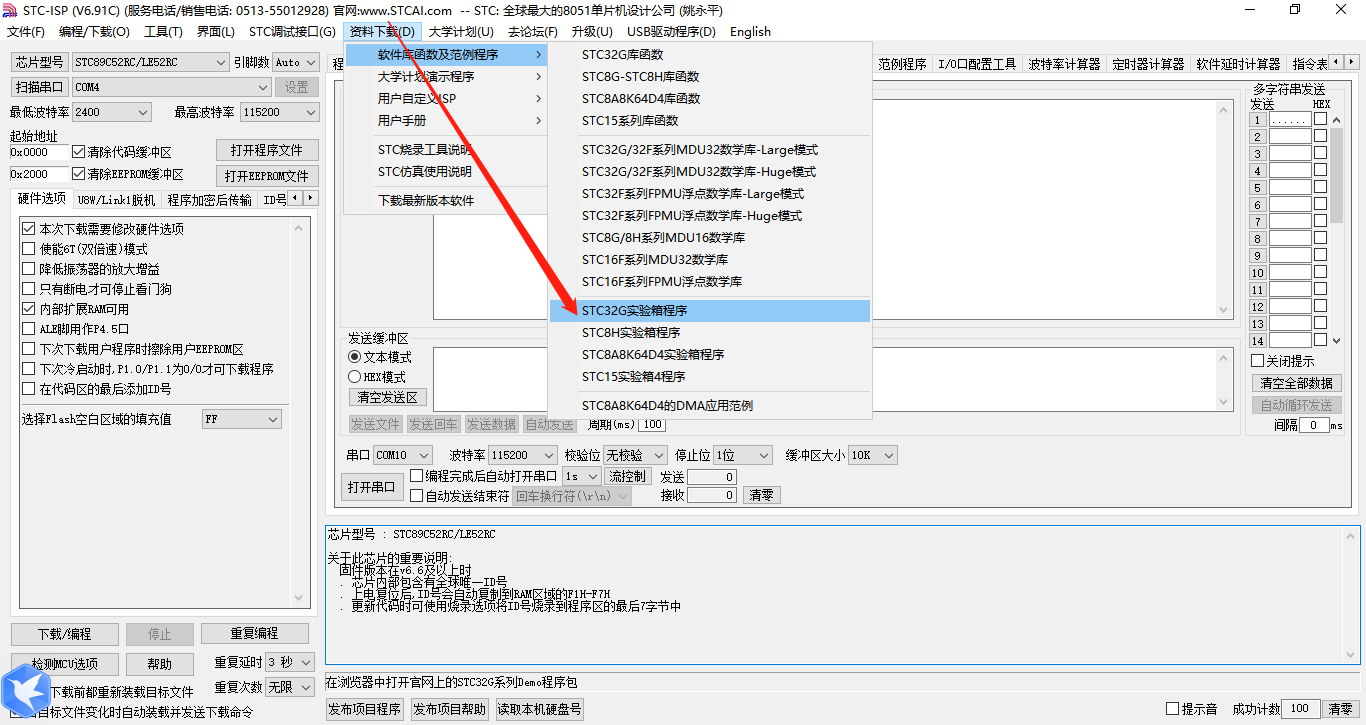The image size is (1366, 725).
Task: Click 检测MCU选项 button
Action: [x=64, y=664]
